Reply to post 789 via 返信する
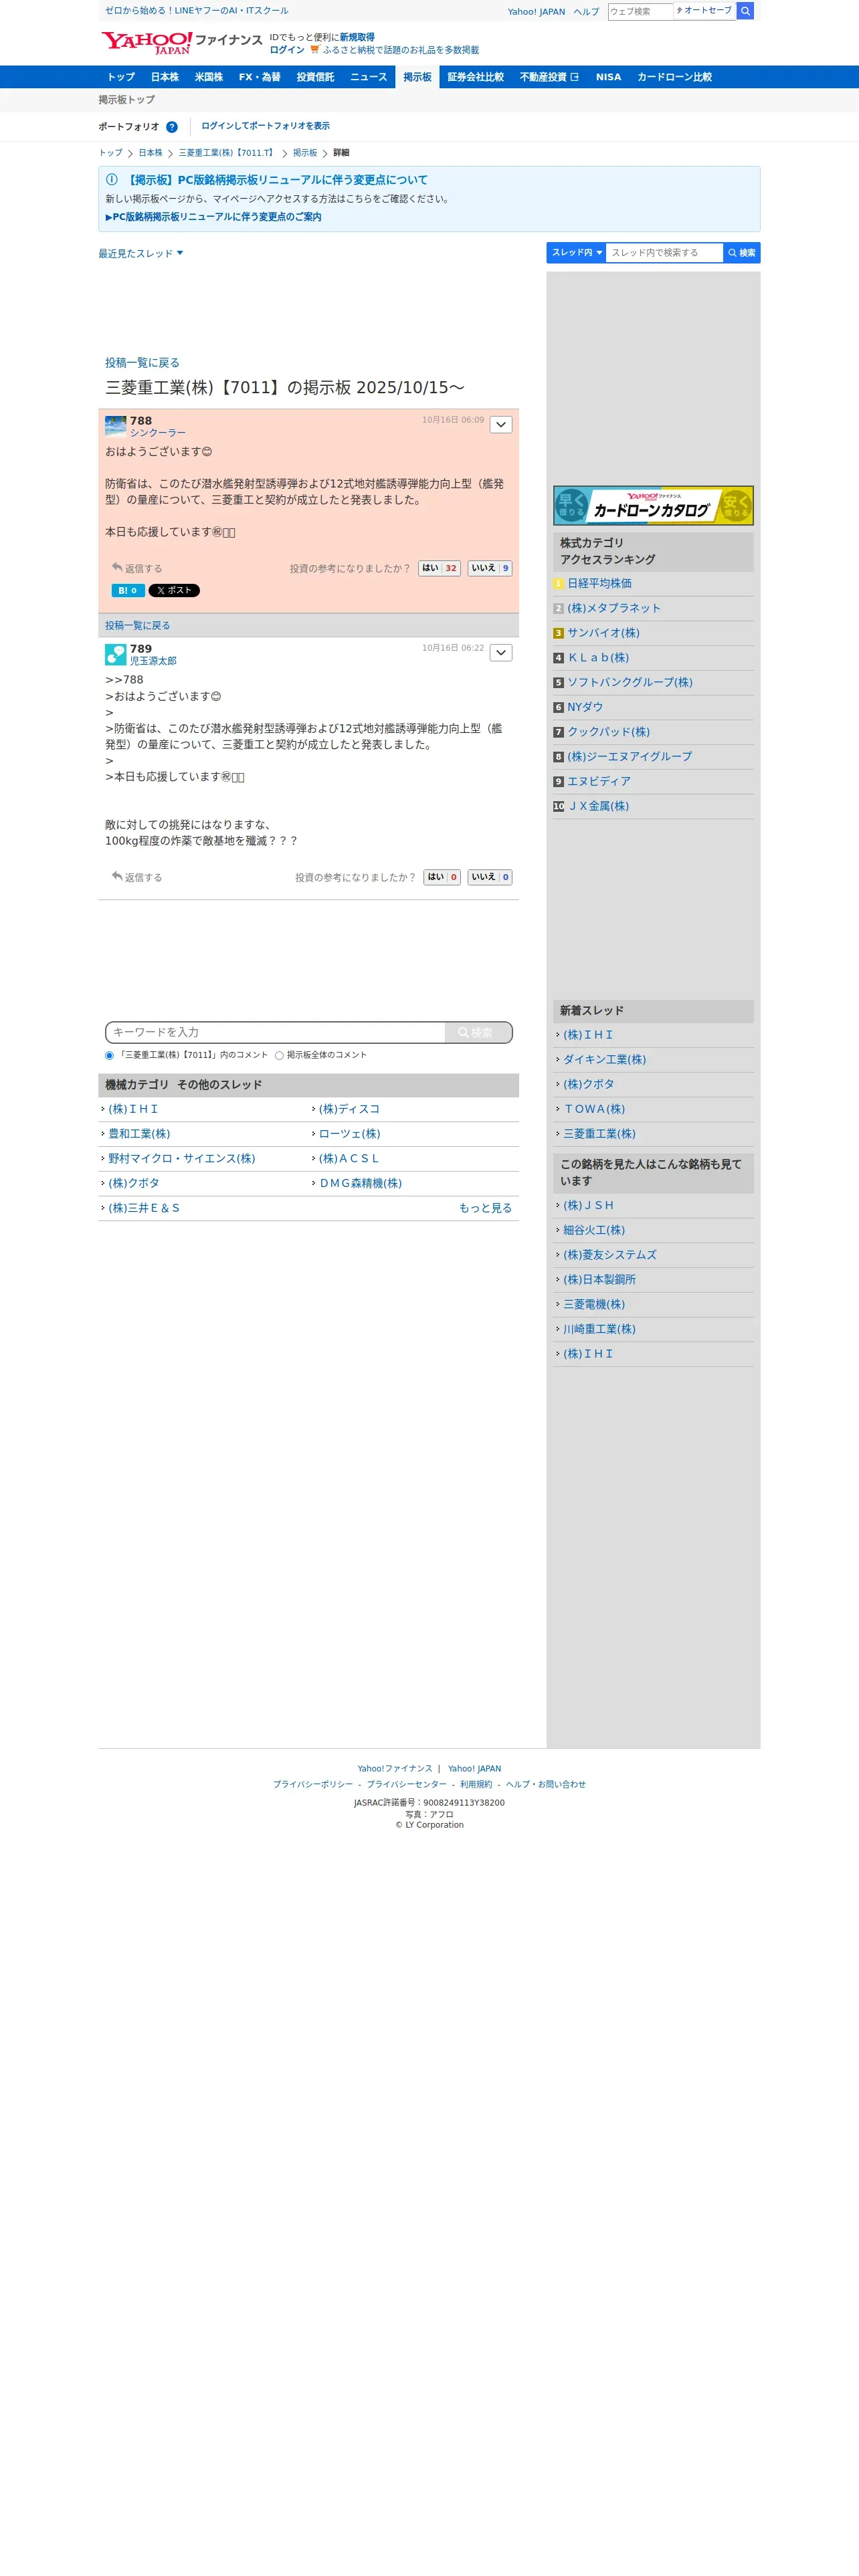Image resolution: width=859 pixels, height=2576 pixels. pos(137,877)
